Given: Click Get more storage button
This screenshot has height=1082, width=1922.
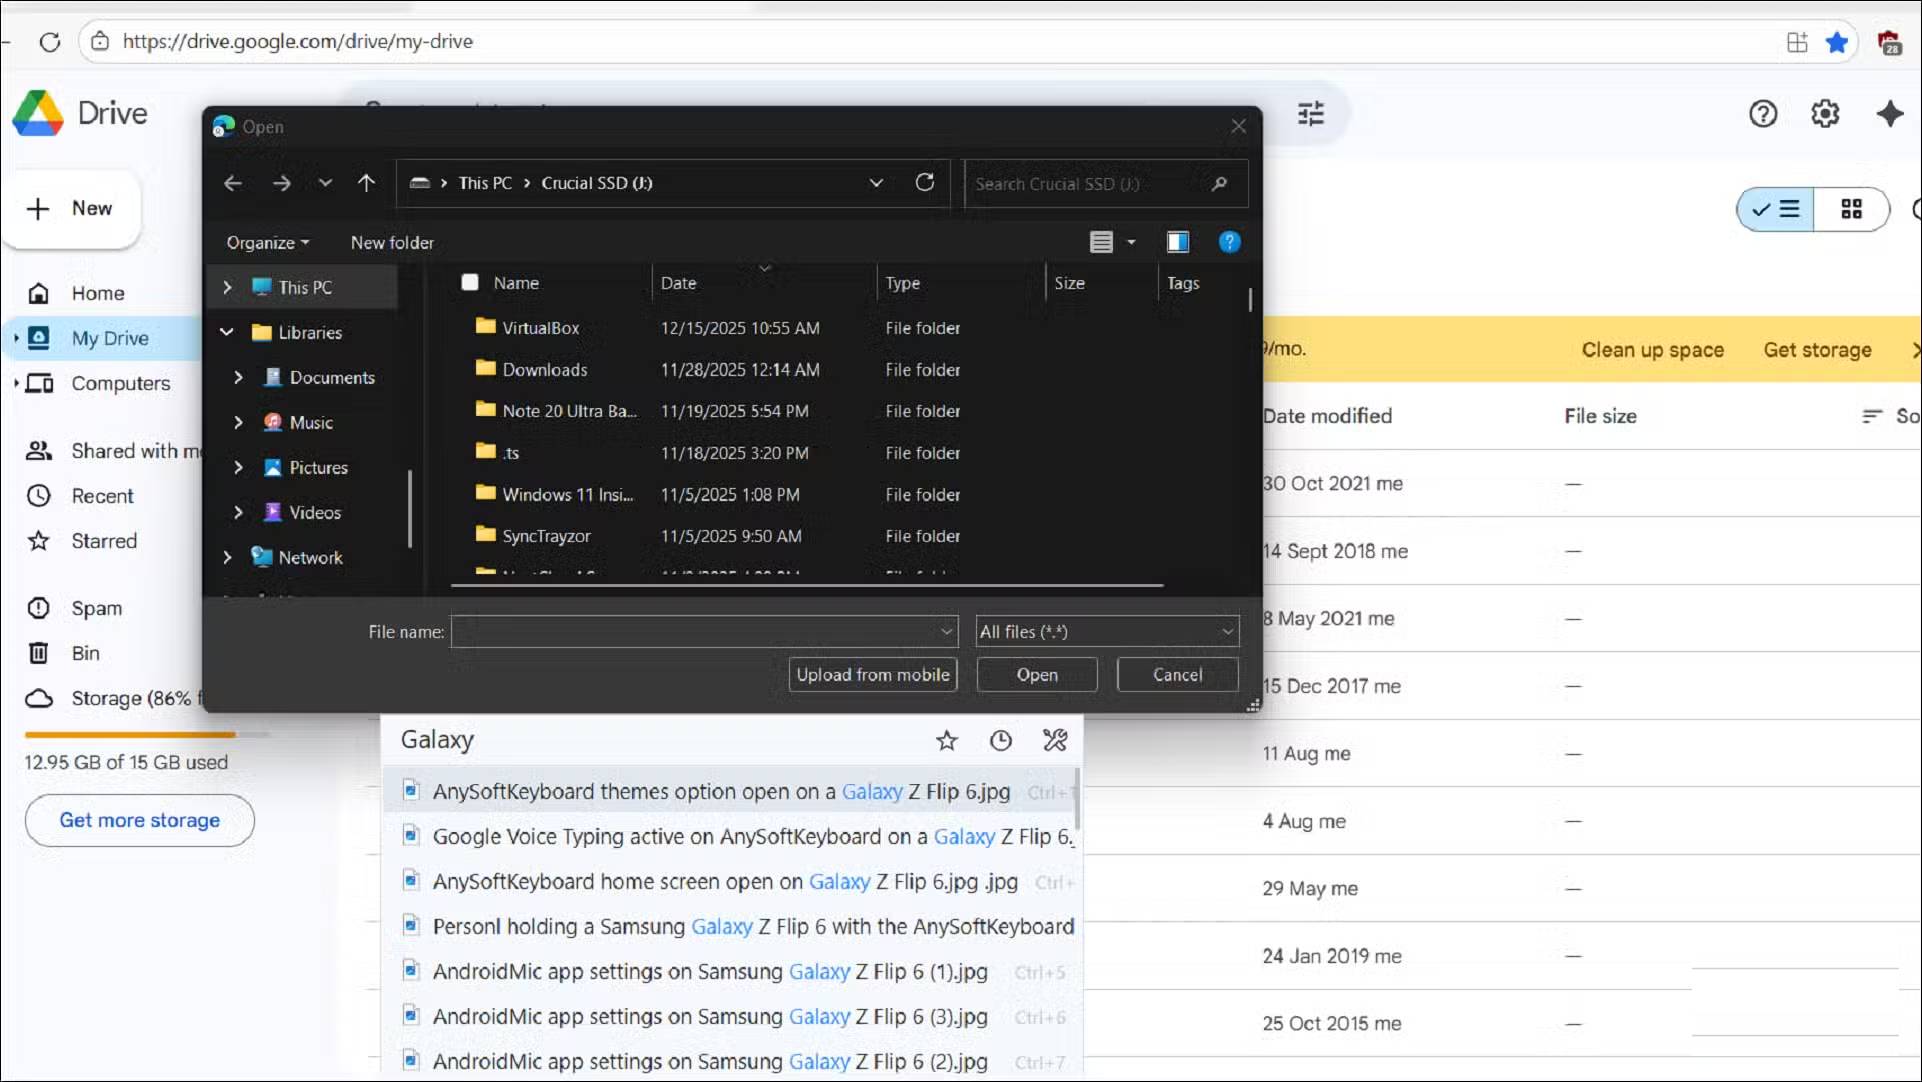Looking at the screenshot, I should (x=139, y=820).
